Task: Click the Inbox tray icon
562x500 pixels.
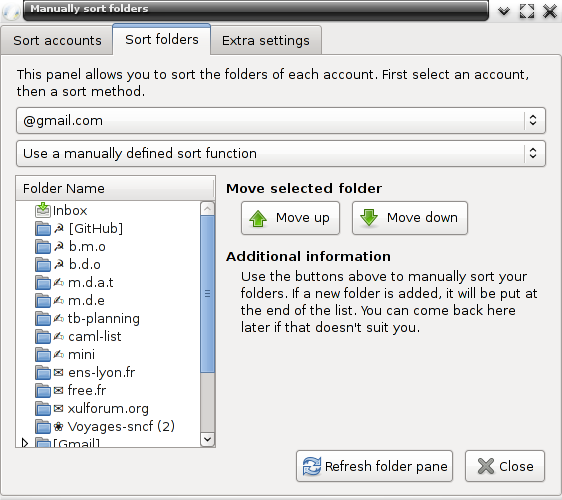Action: tap(43, 210)
